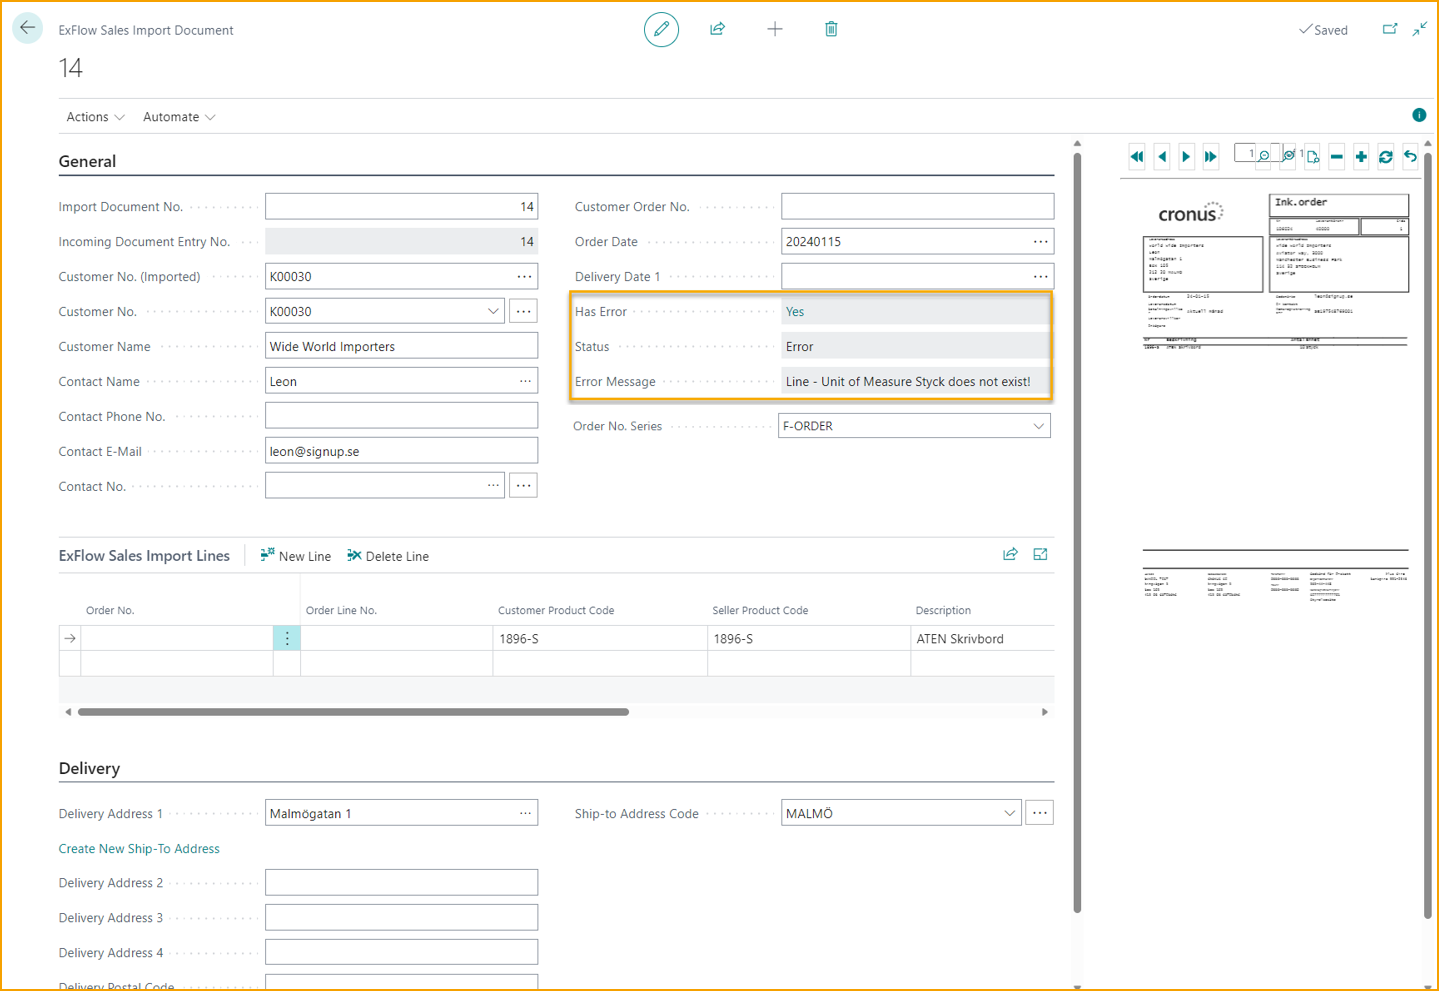1439x991 pixels.
Task: Click New Line button
Action: pyautogui.click(x=296, y=556)
